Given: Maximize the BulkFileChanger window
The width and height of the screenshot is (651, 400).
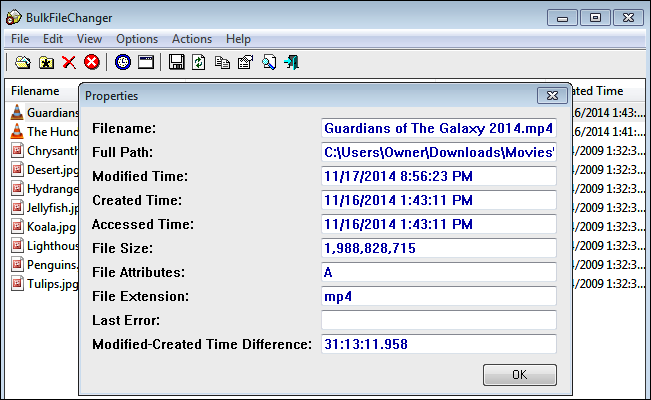Looking at the screenshot, I should [x=595, y=17].
